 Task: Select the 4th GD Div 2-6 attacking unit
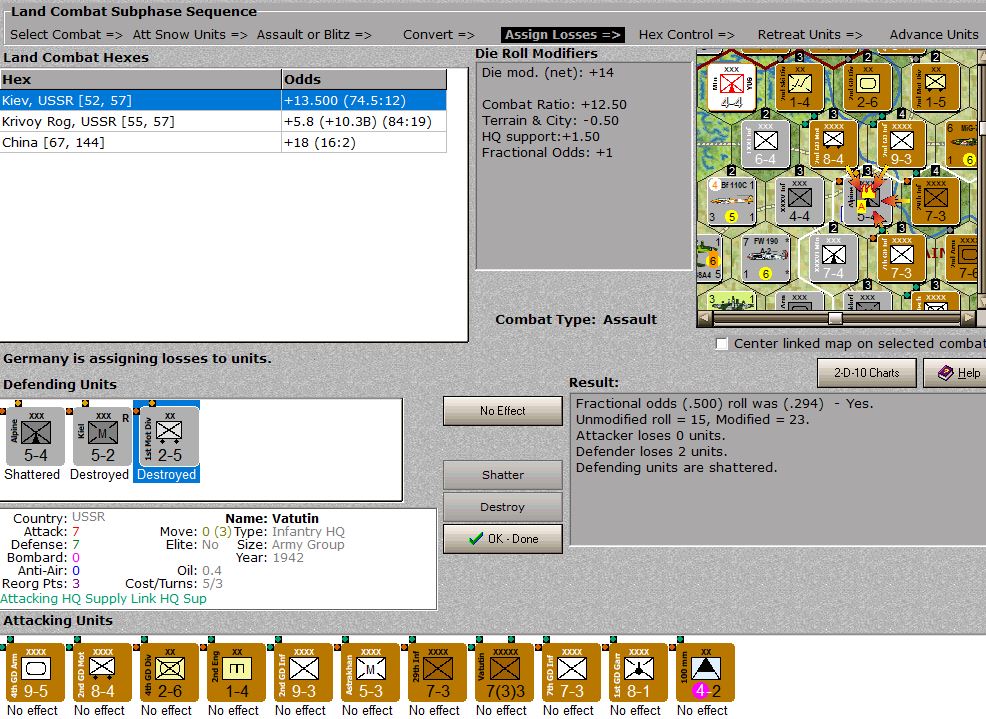click(x=169, y=671)
